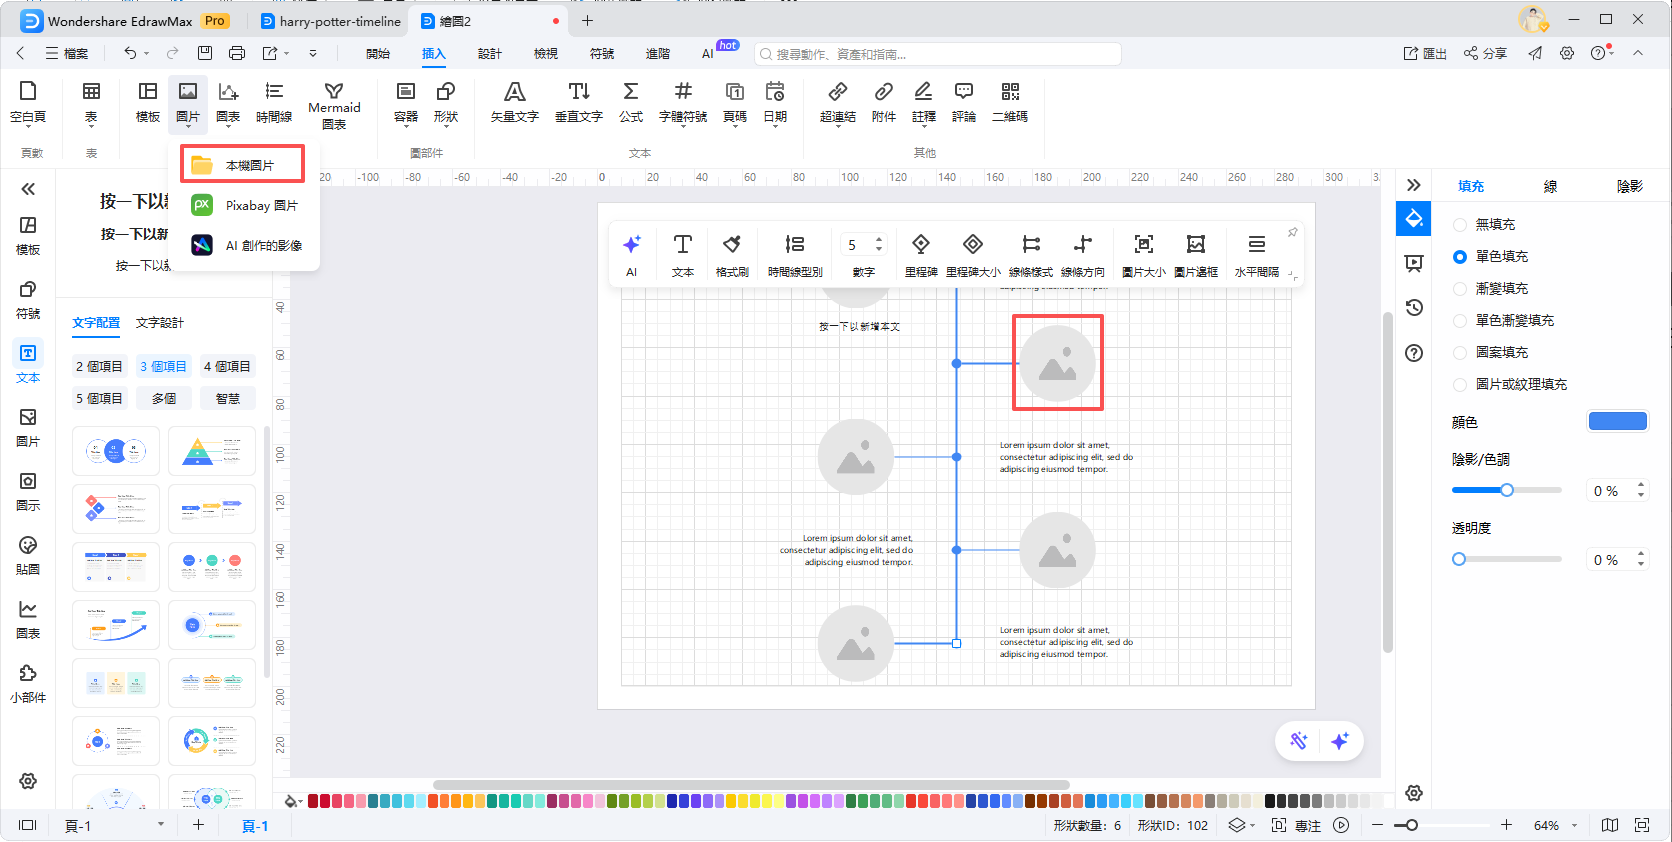Pin the floating toolbar
This screenshot has width=1672, height=842.
click(x=1292, y=232)
